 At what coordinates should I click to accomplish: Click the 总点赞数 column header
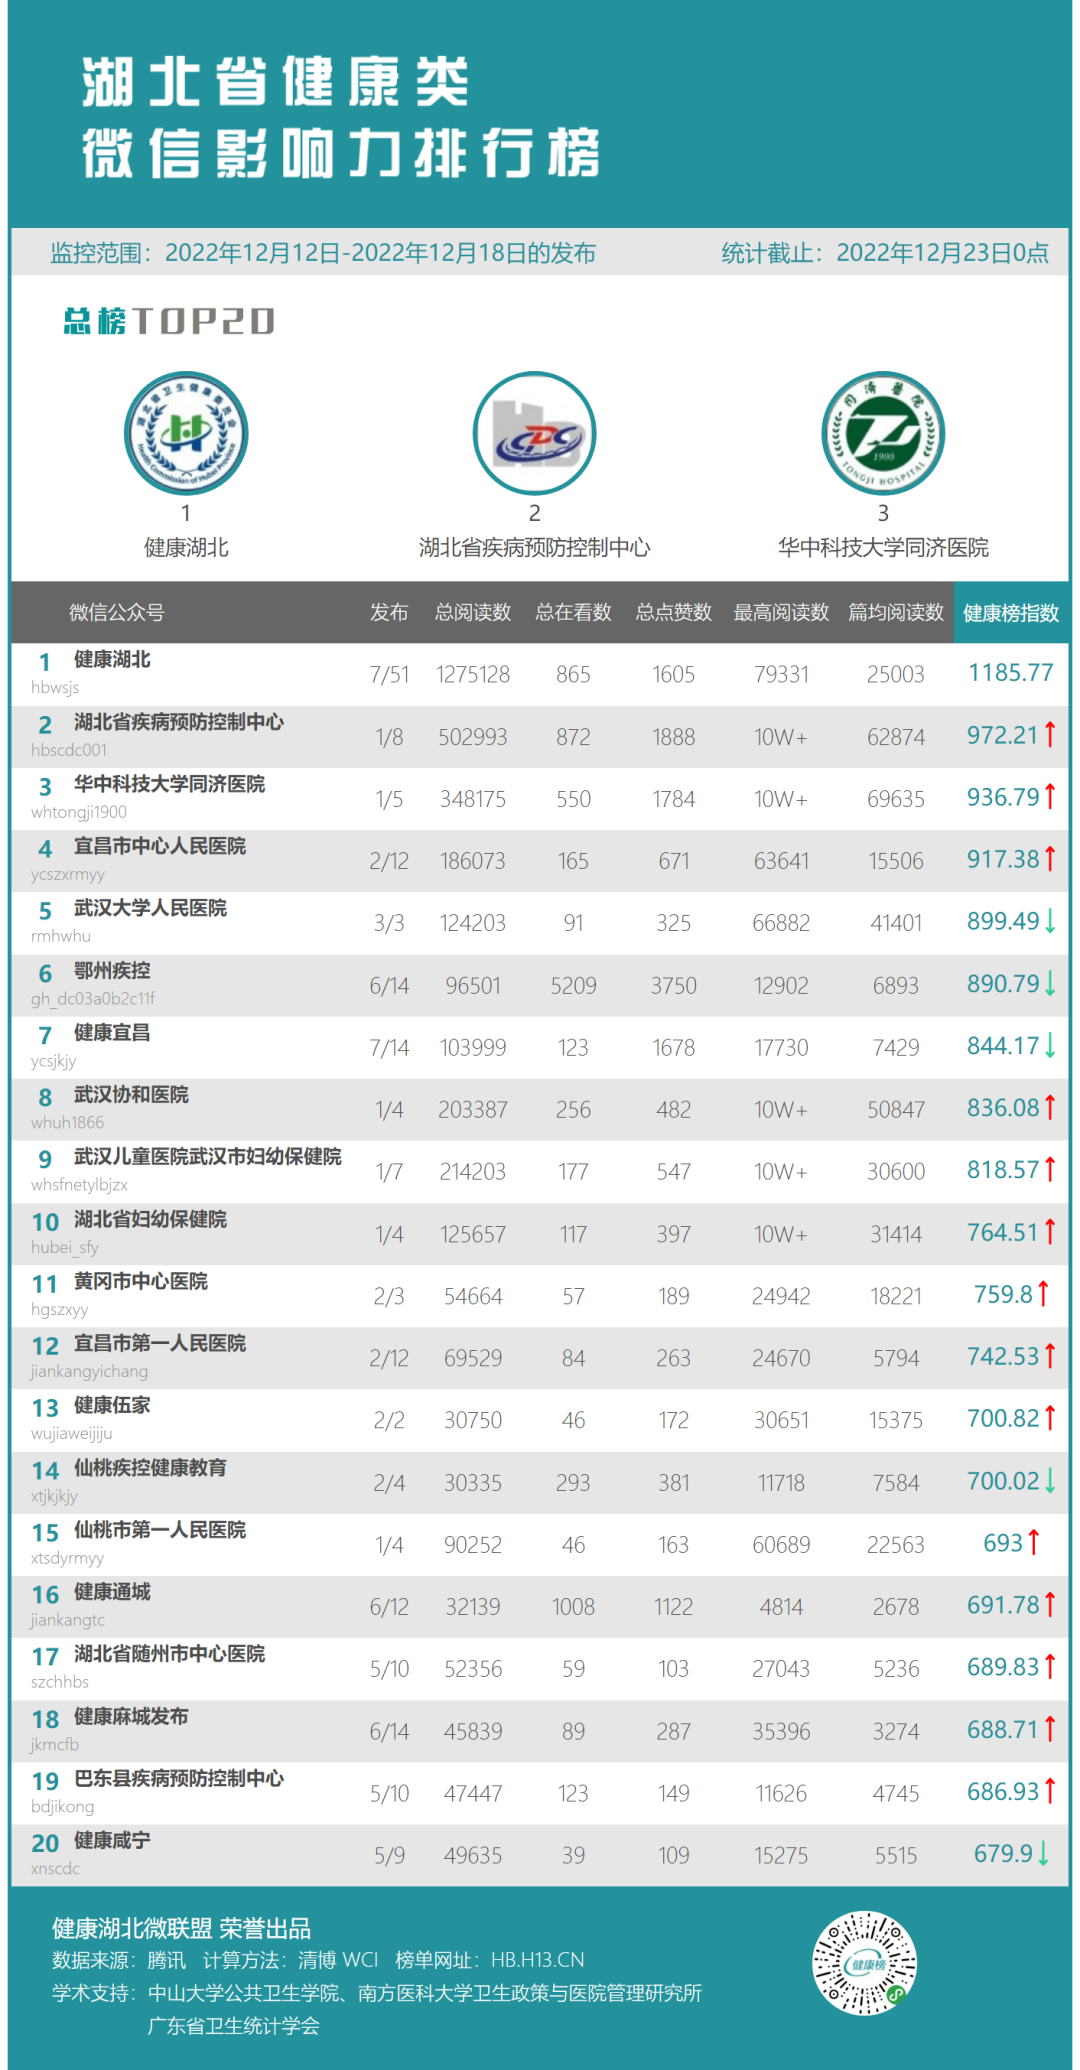(674, 612)
